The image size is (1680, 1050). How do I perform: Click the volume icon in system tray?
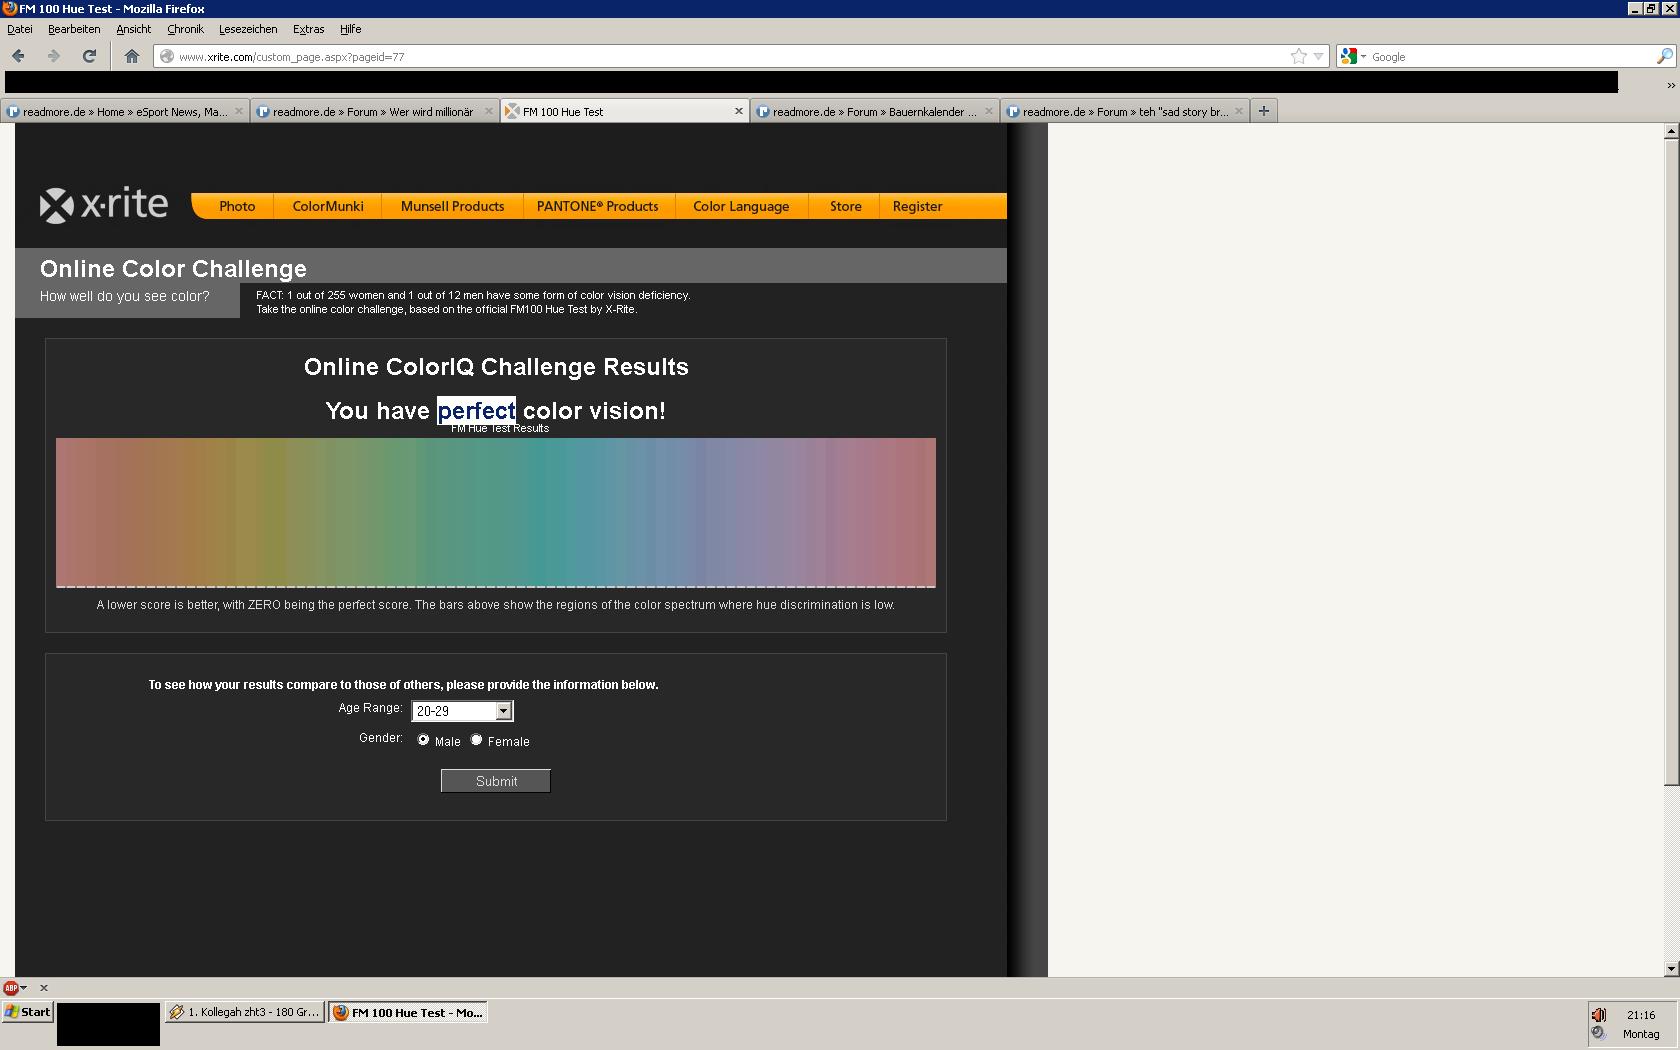coord(1598,1015)
